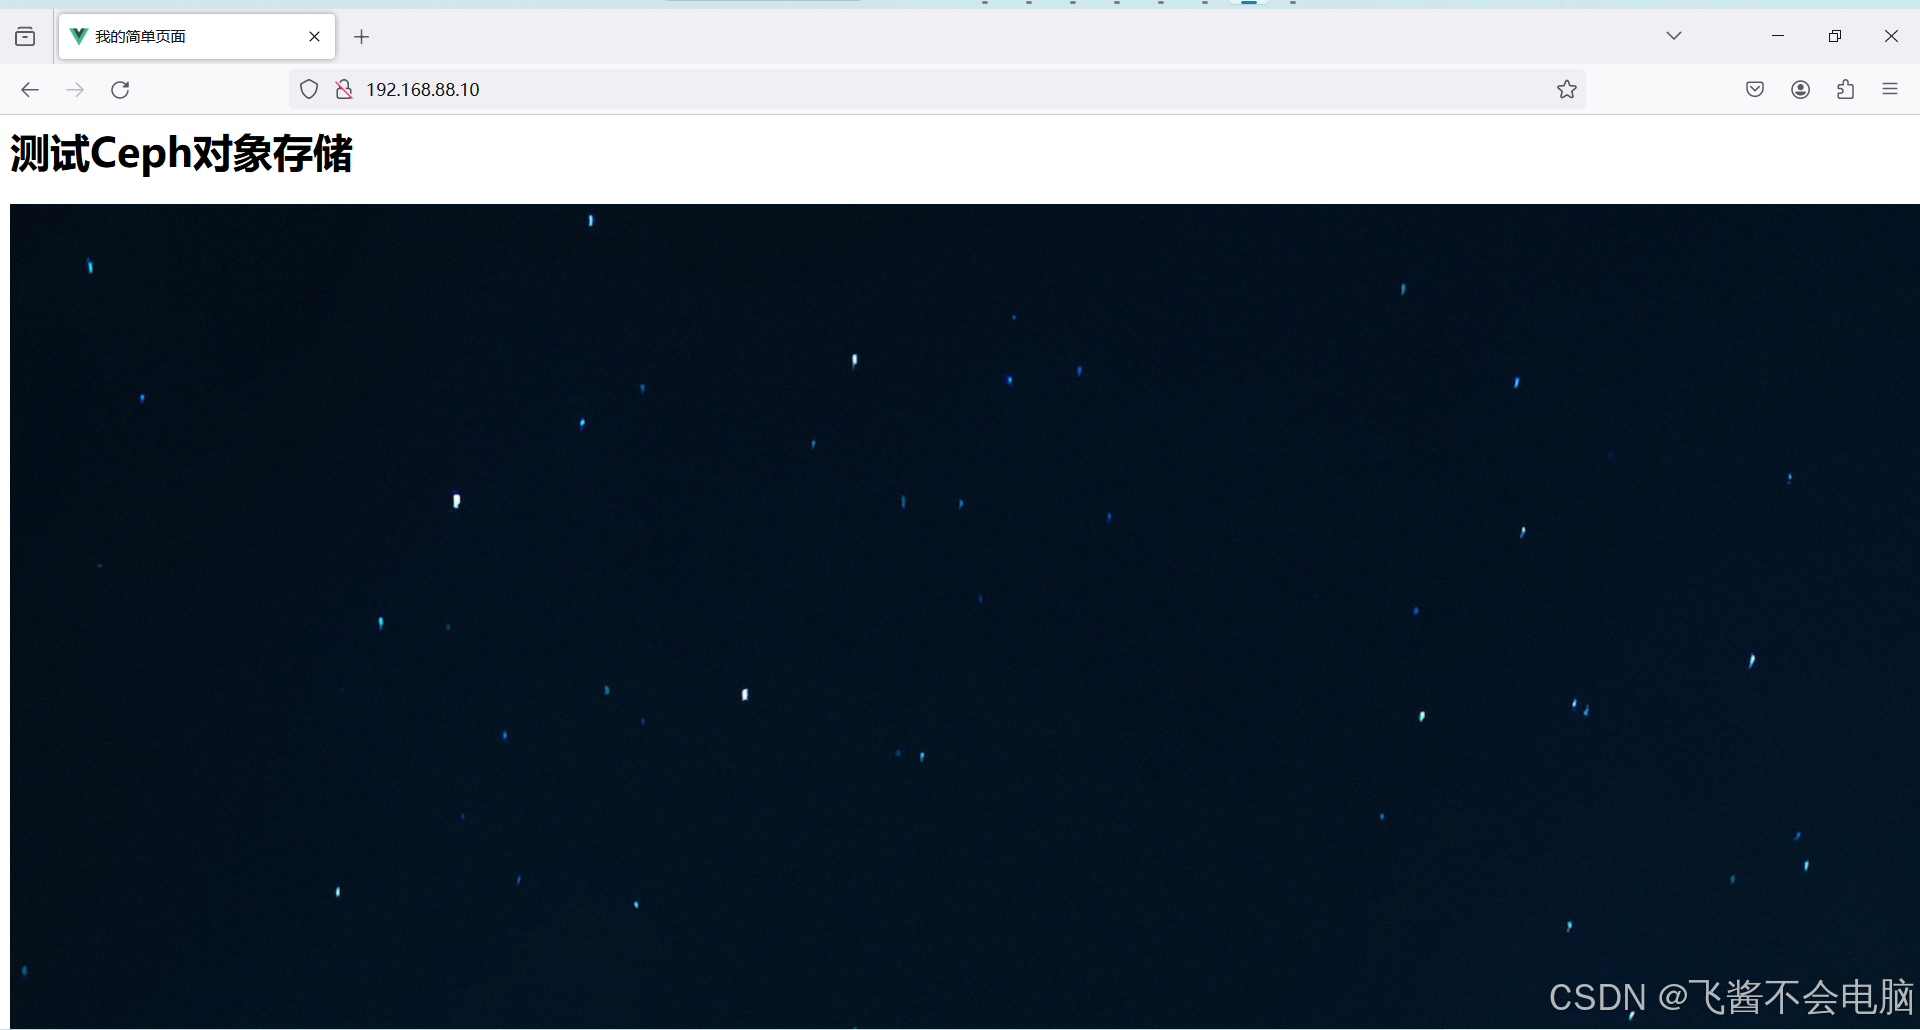Select the 我的简单页面 tab
Image resolution: width=1920 pixels, height=1030 pixels.
pos(180,37)
